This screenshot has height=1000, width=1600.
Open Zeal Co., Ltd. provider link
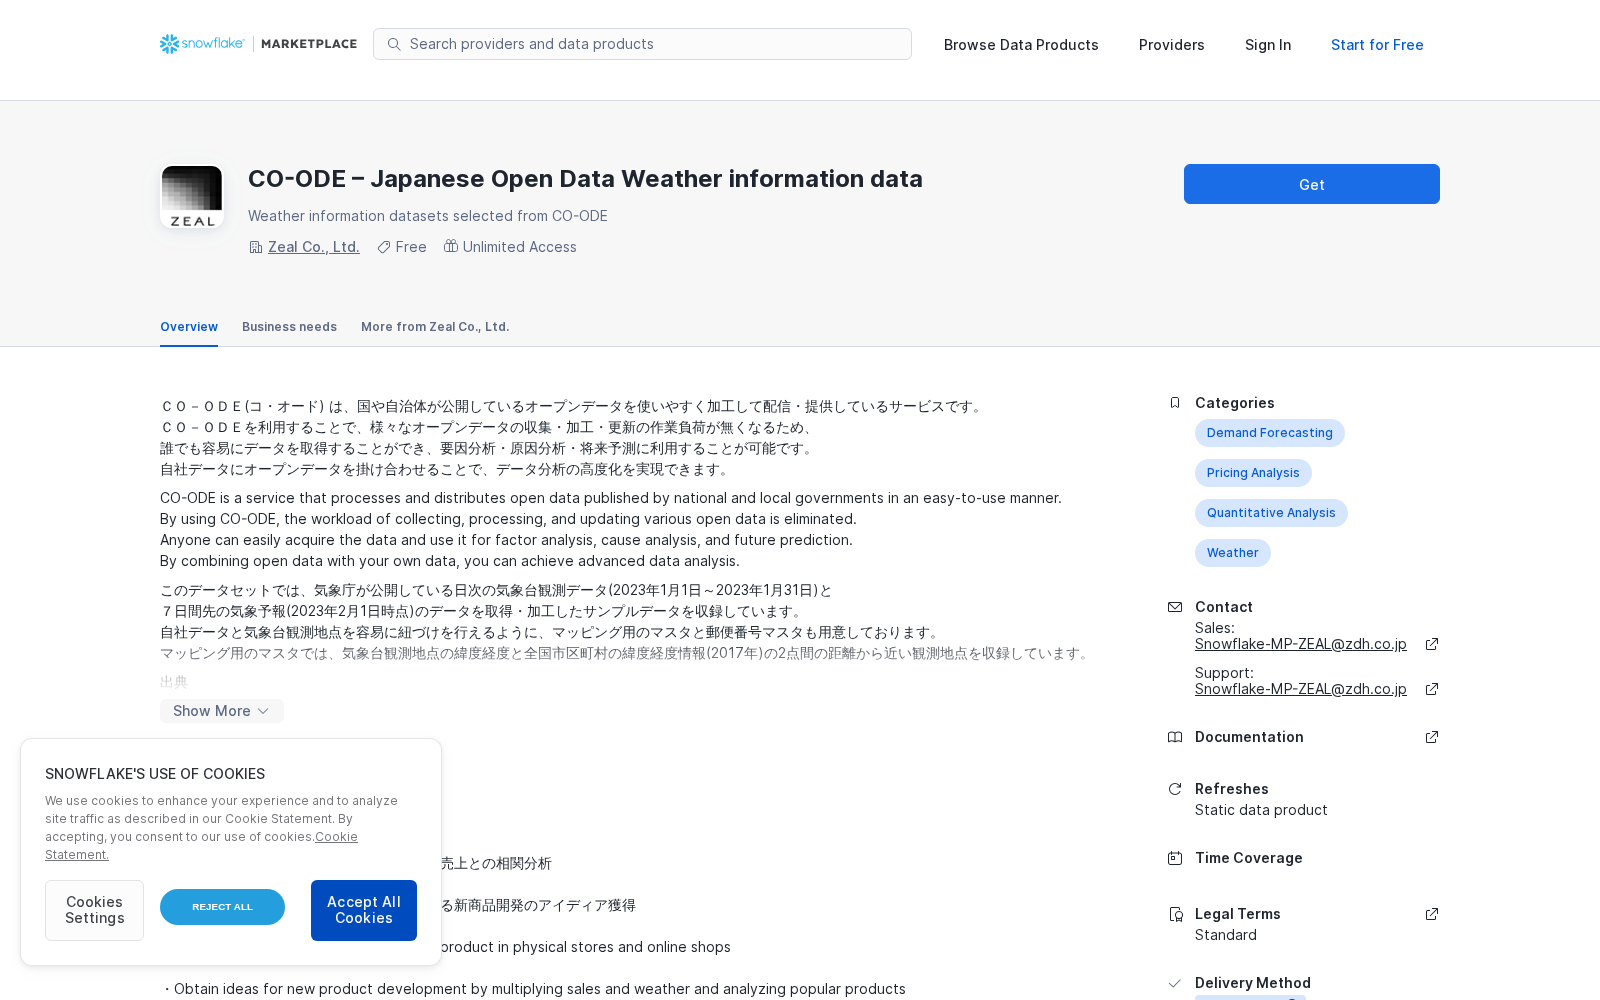[x=314, y=247]
